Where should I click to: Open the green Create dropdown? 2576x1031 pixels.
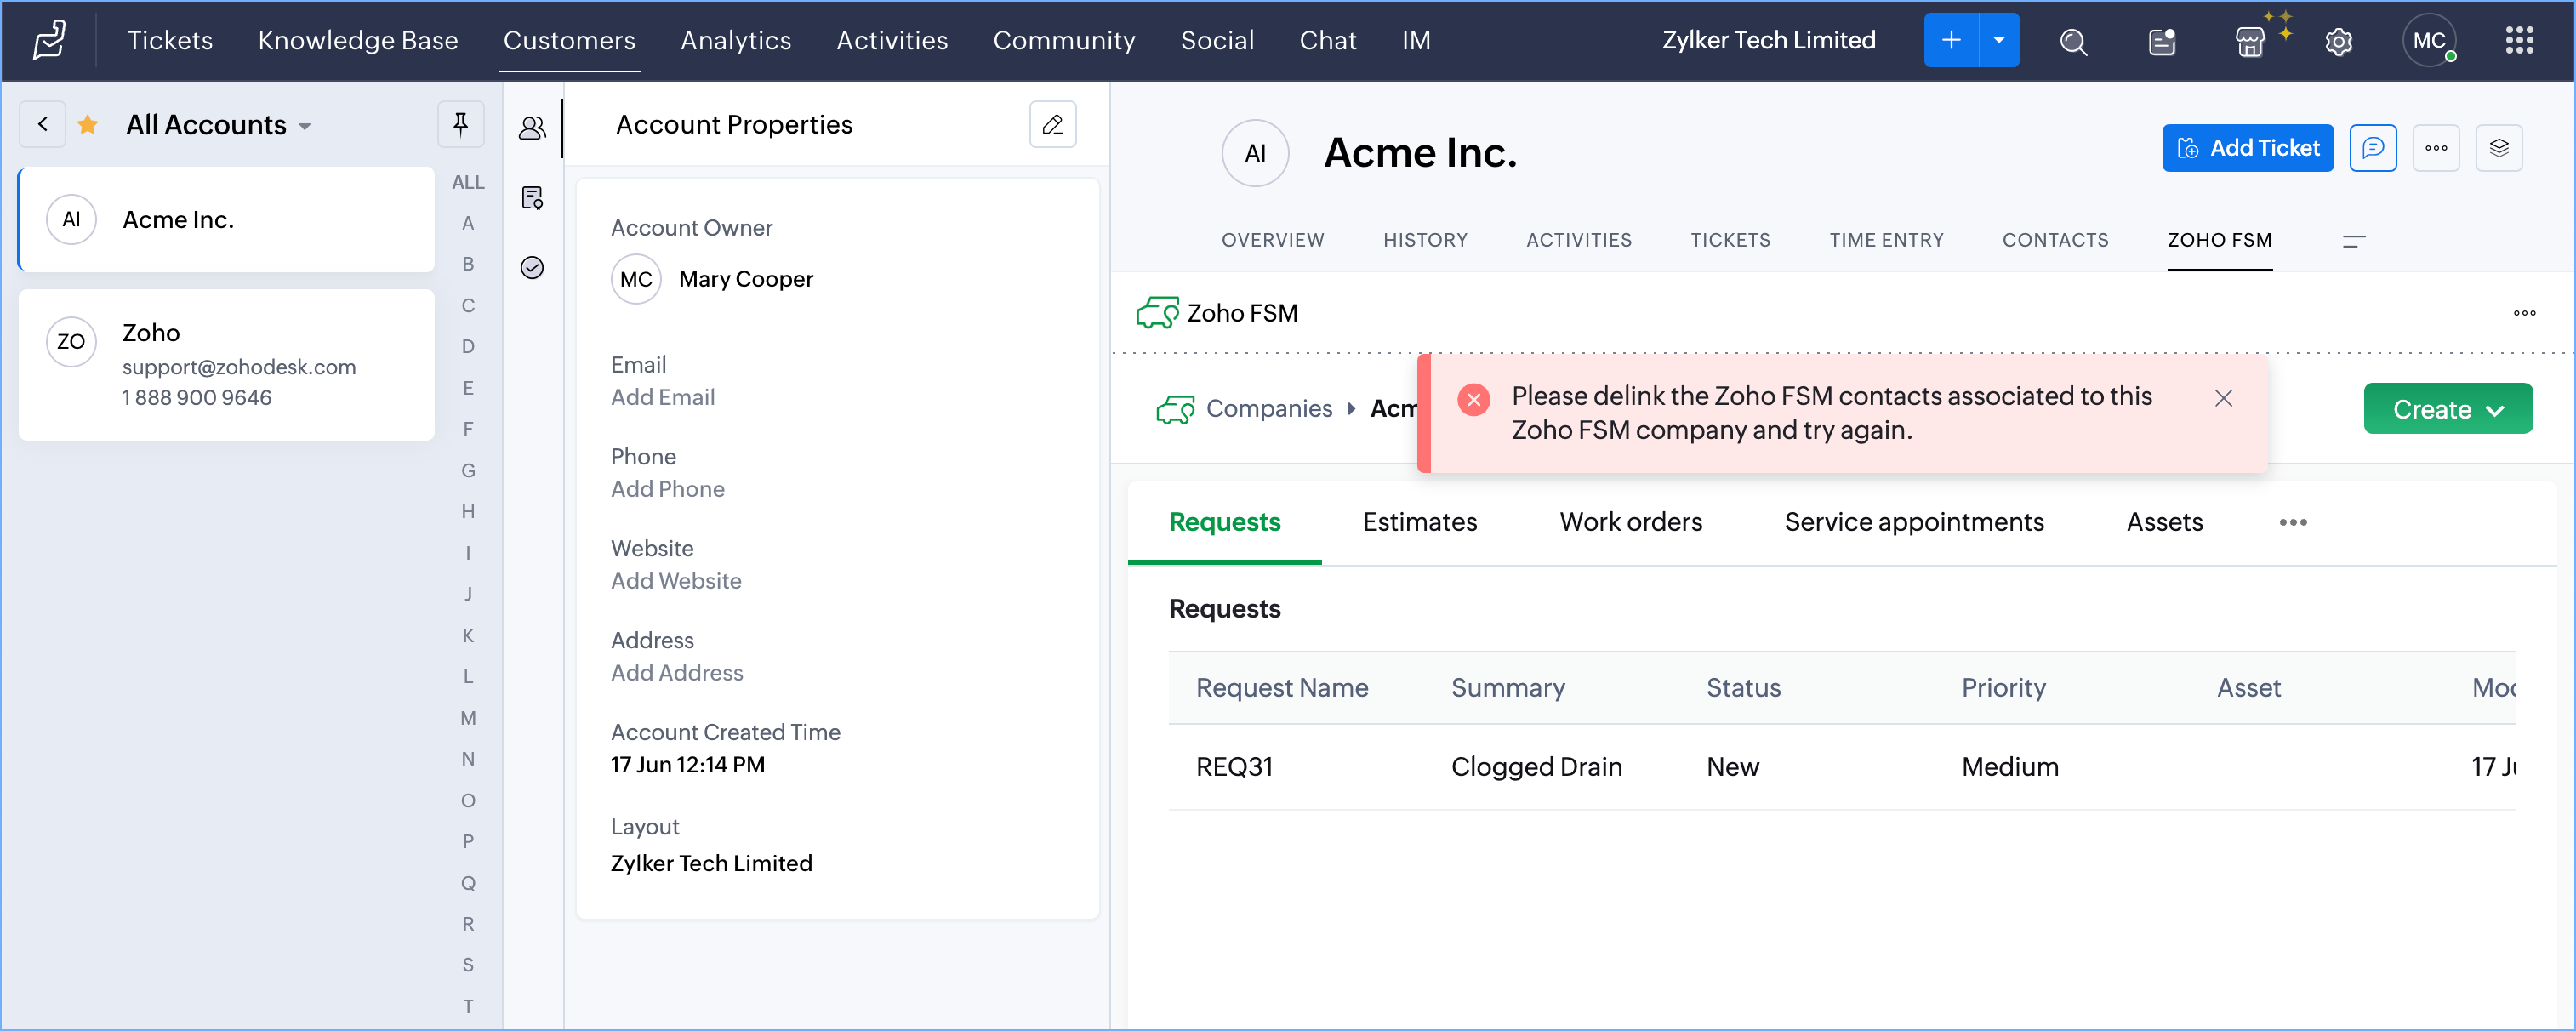click(2447, 409)
